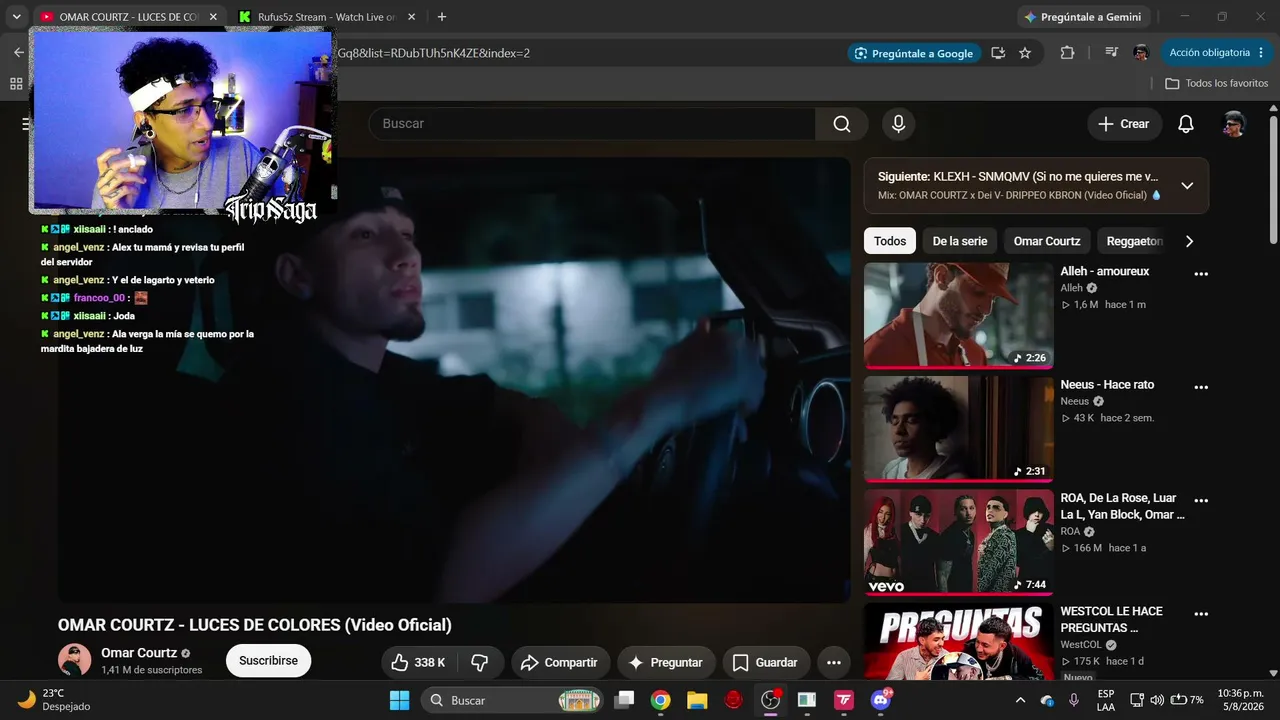Viewport: 1280px width, 720px height.
Task: Open more options for the WESTCOL video
Action: coord(1201,613)
